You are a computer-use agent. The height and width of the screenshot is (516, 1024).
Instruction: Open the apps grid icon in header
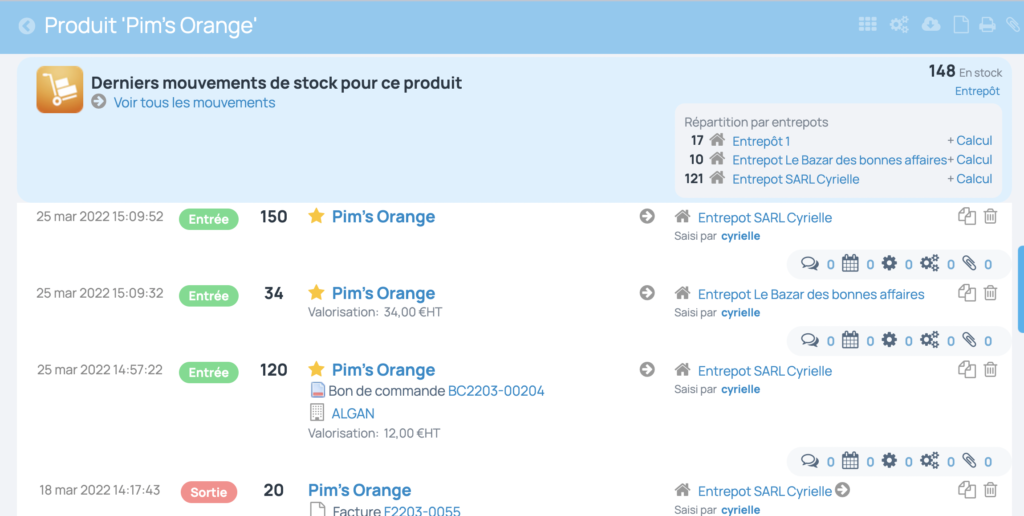(x=867, y=24)
